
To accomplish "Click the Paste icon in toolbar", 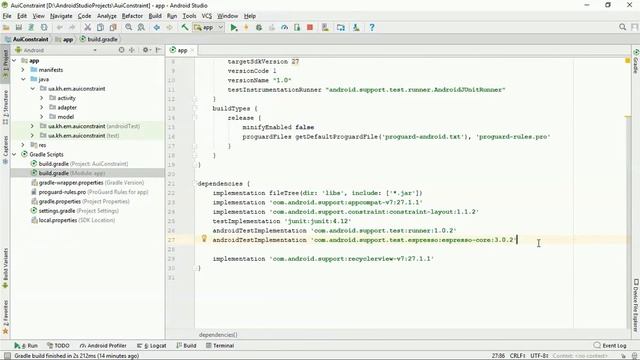I will [113, 27].
